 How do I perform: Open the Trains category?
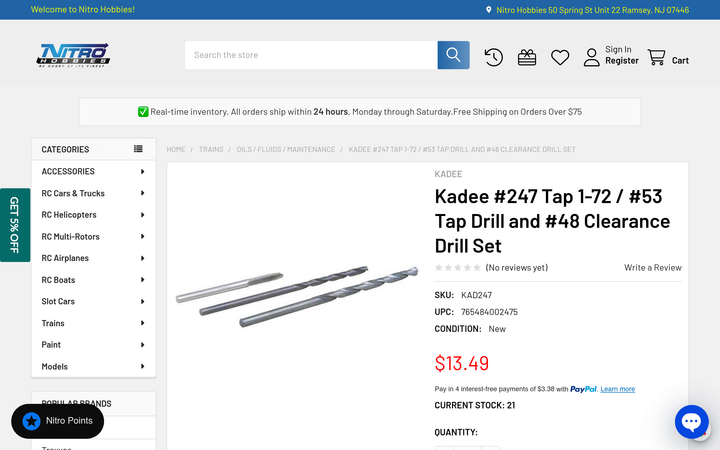click(x=53, y=323)
